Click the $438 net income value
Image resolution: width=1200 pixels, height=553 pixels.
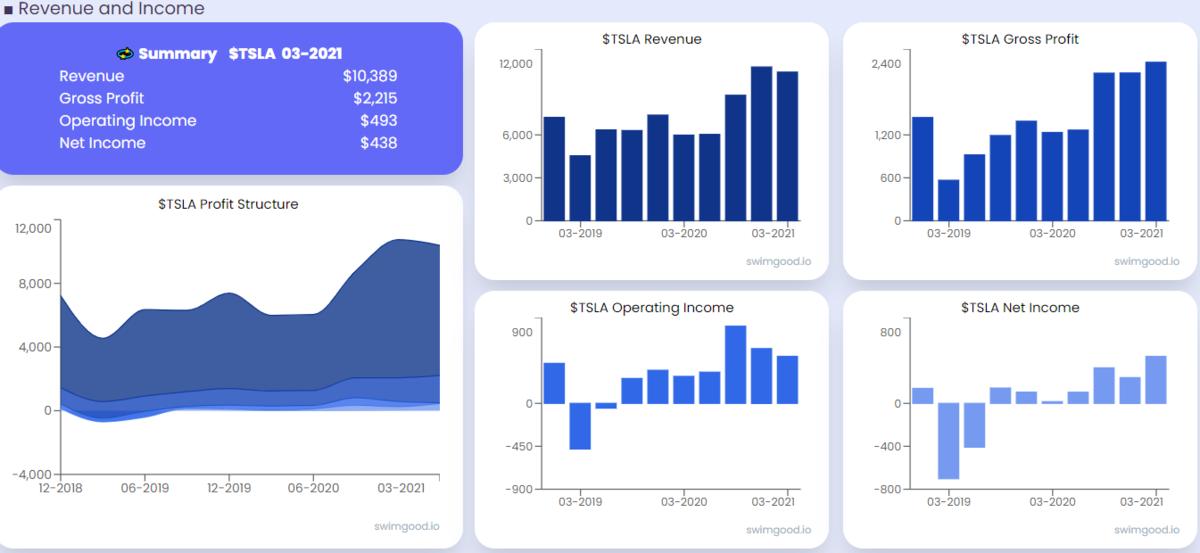pos(379,142)
